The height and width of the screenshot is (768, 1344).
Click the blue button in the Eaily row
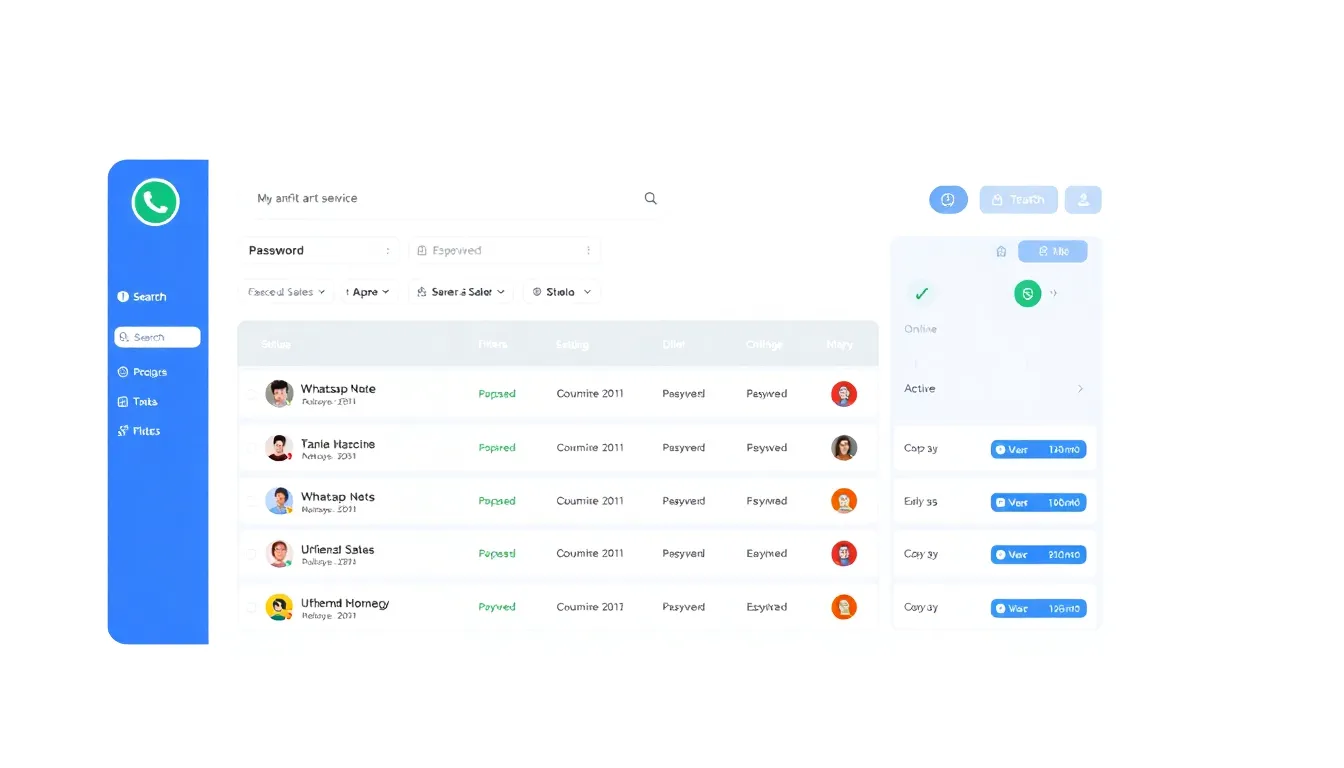pyautogui.click(x=1038, y=502)
